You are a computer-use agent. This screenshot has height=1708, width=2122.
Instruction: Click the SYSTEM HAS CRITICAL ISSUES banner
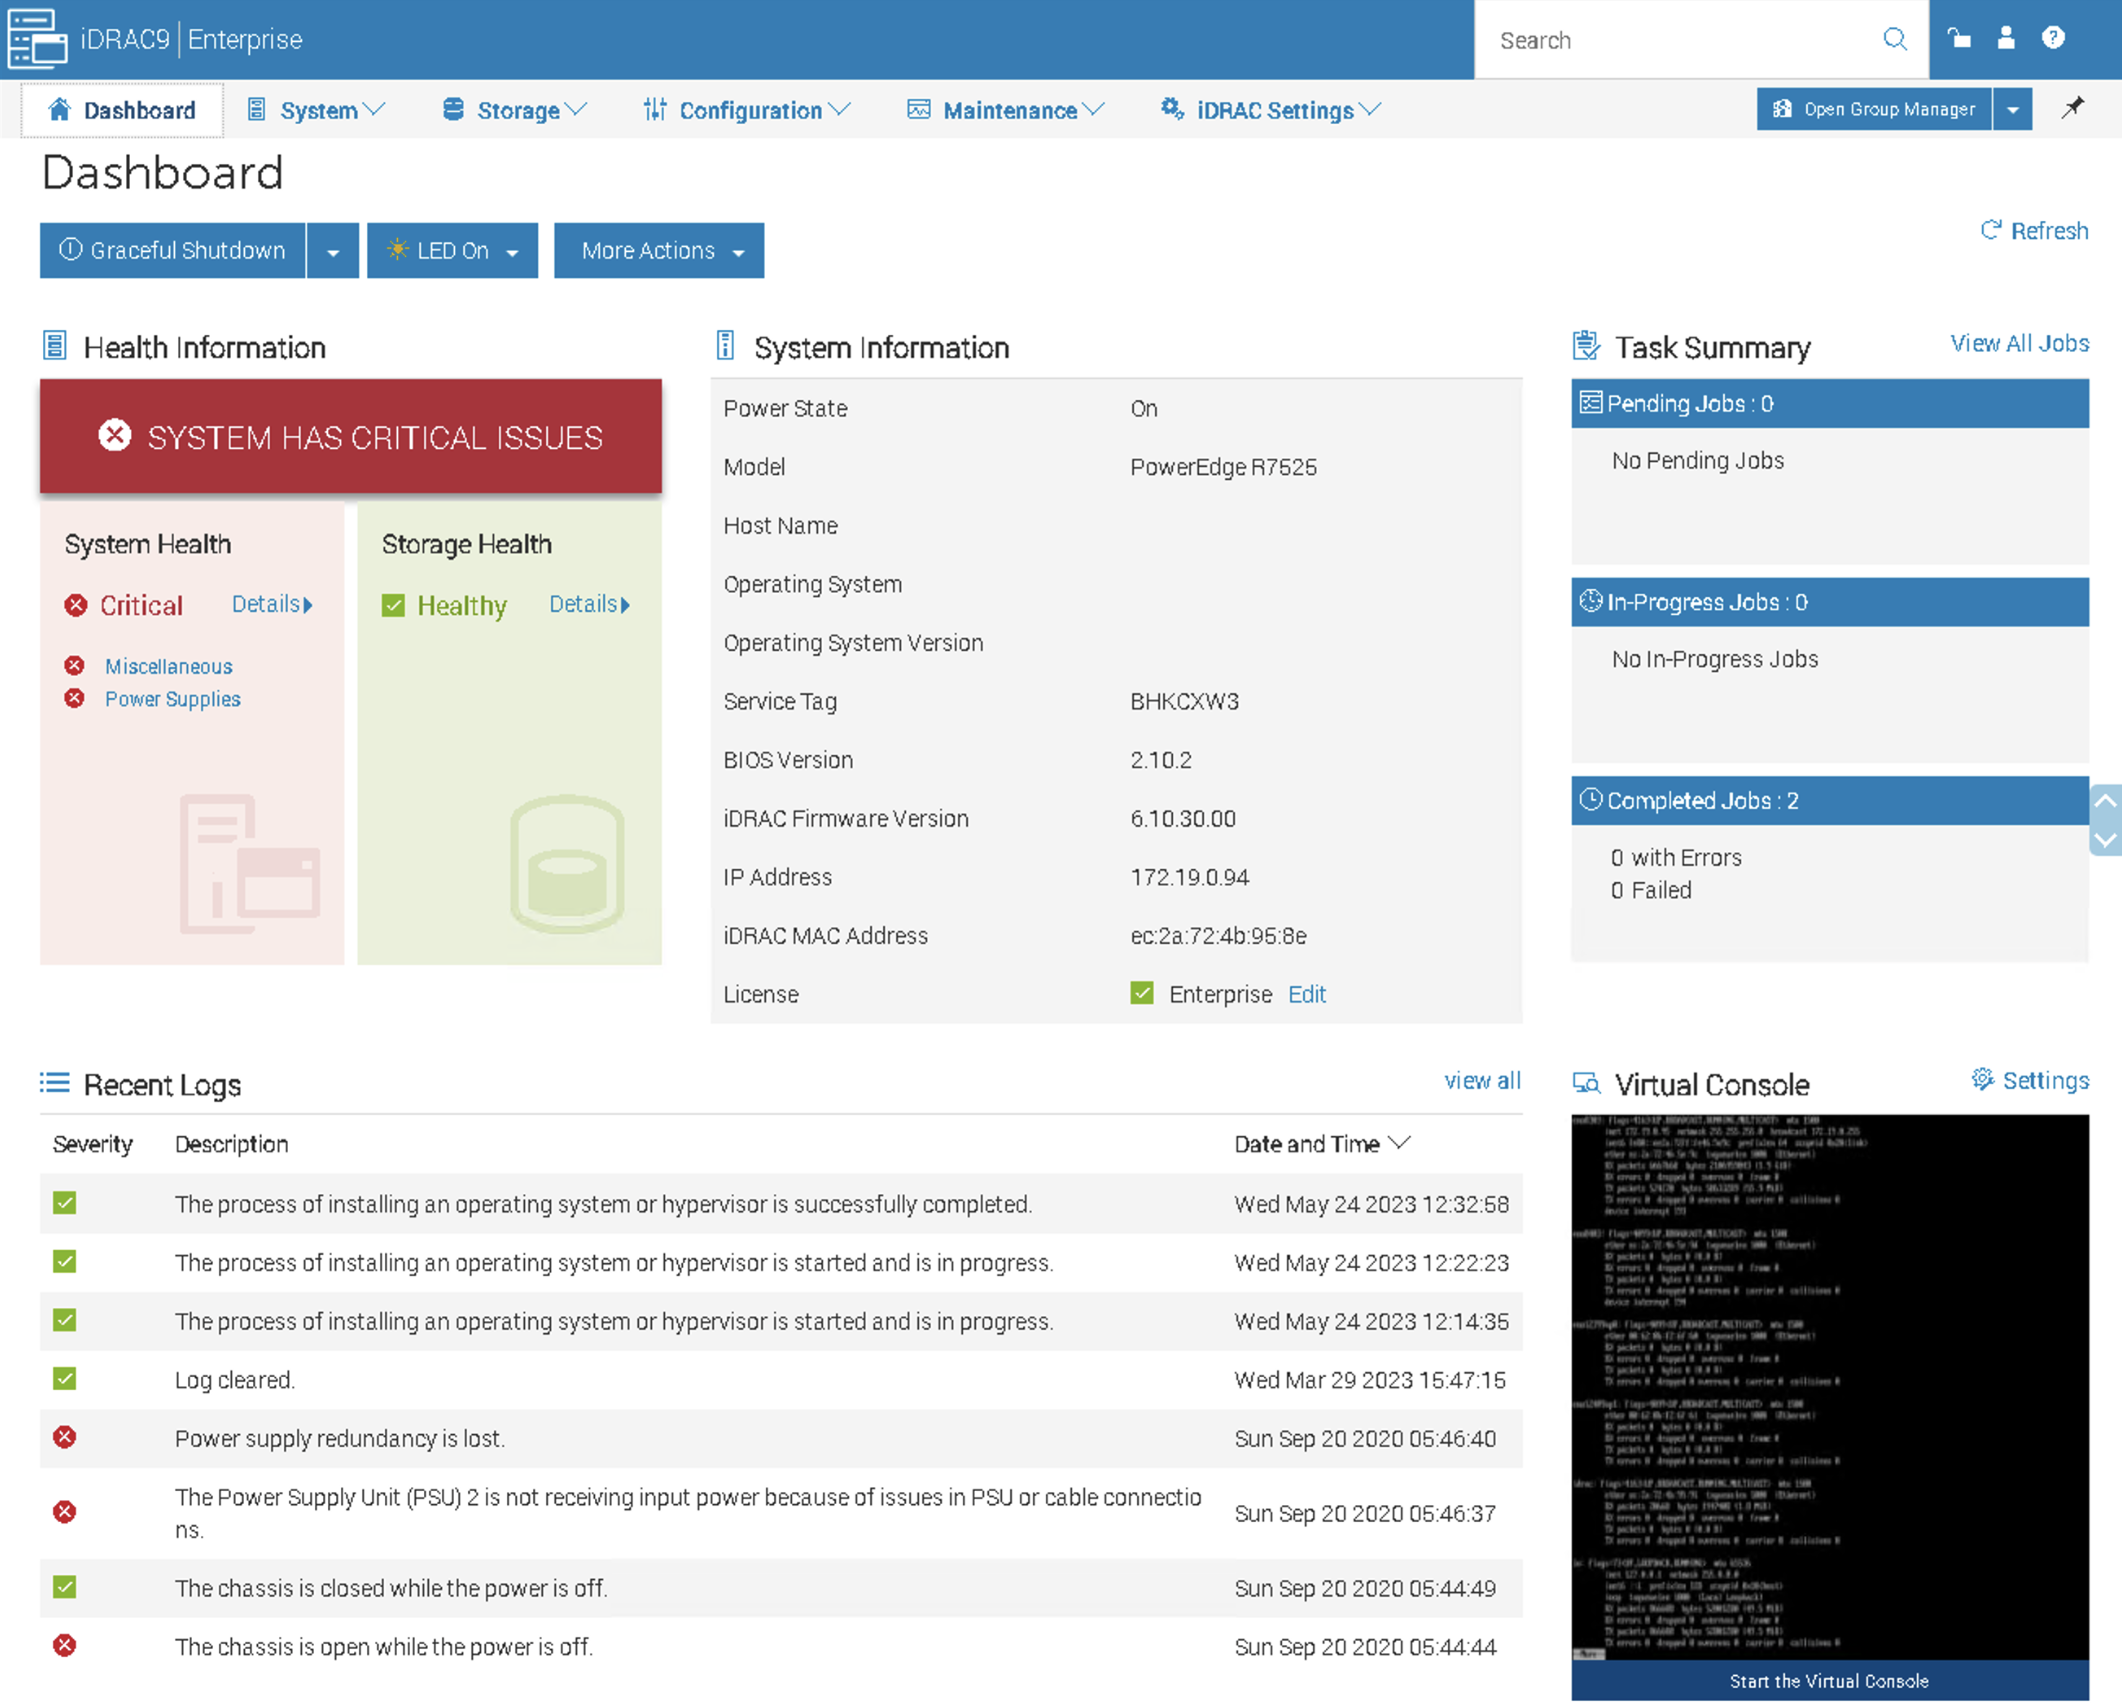[x=351, y=436]
